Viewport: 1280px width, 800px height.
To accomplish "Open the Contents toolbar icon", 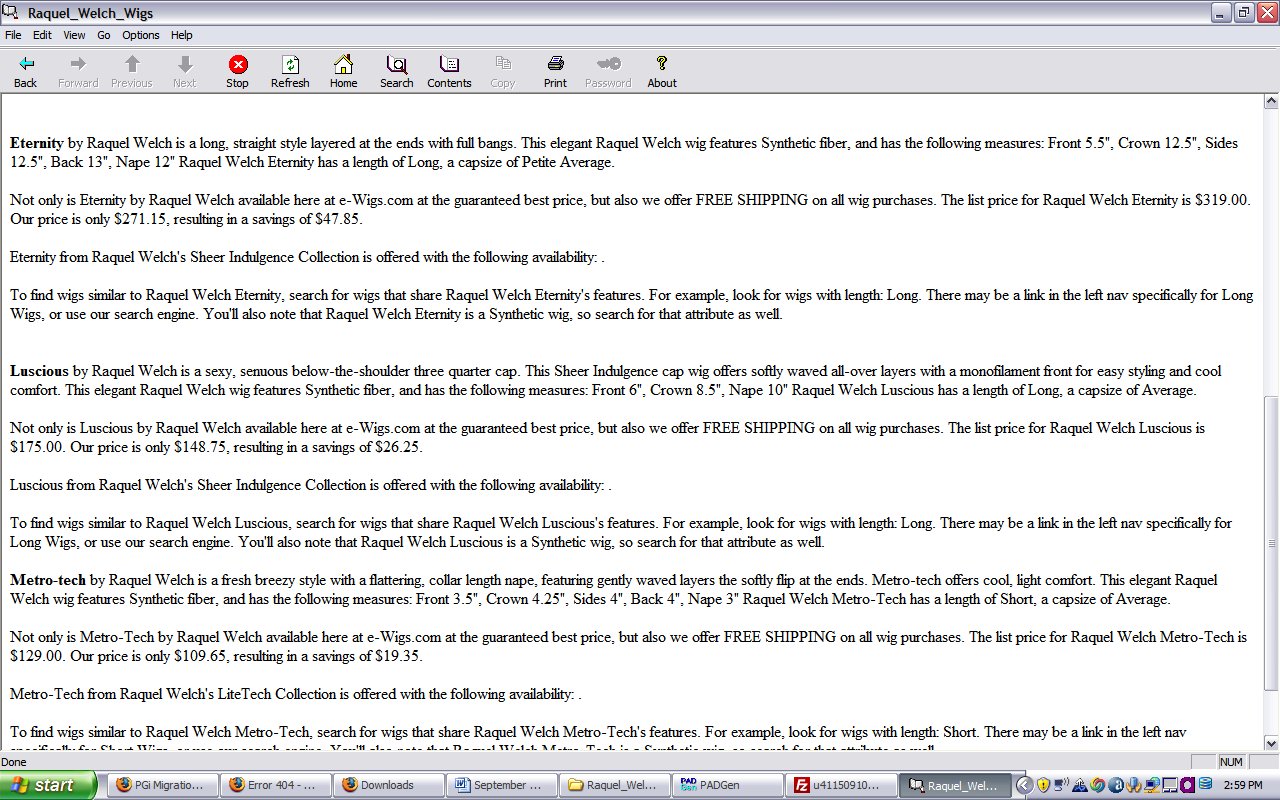I will coord(450,64).
